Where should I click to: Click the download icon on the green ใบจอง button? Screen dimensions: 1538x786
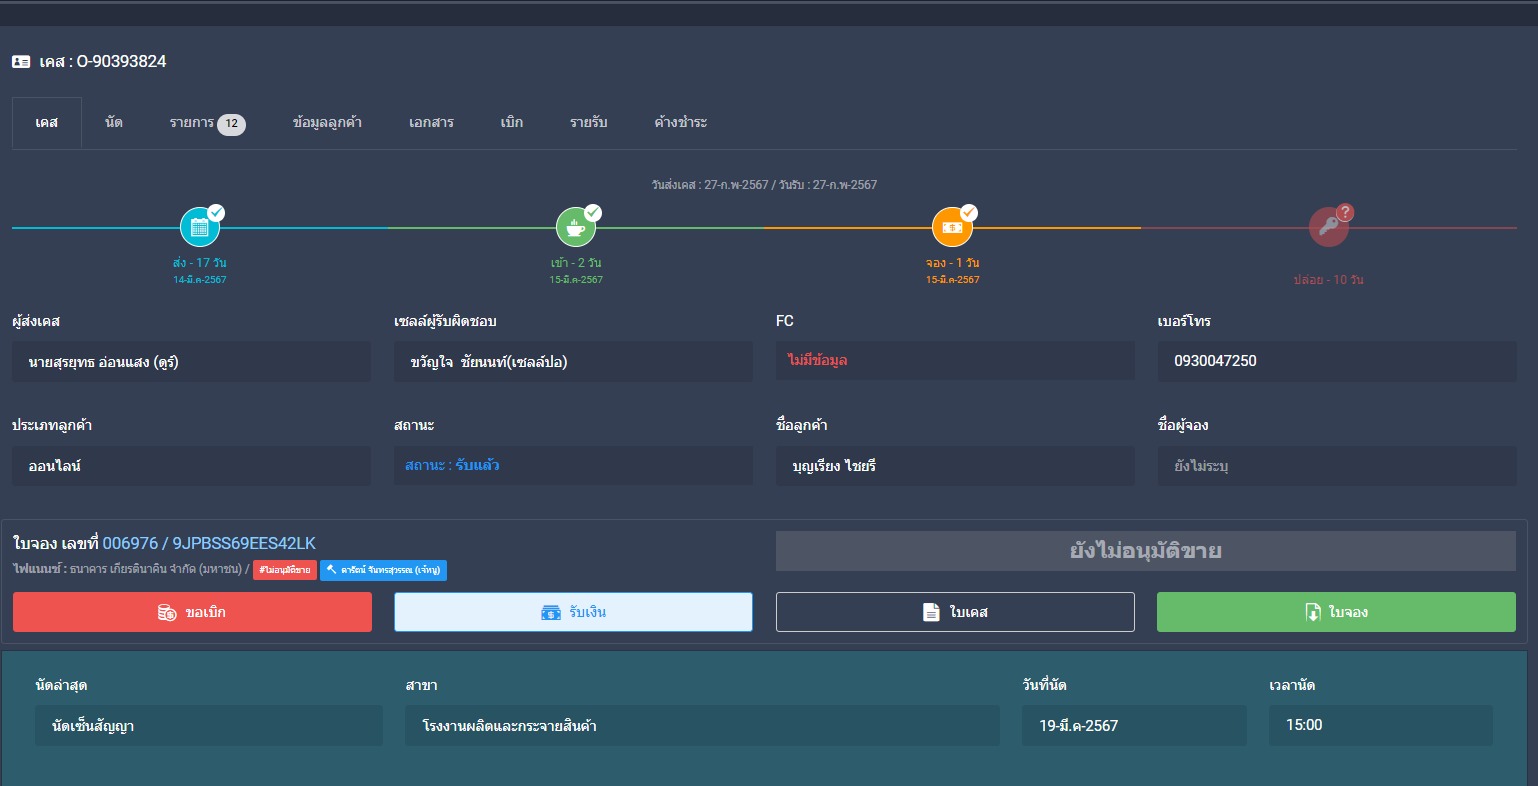pyautogui.click(x=1313, y=612)
